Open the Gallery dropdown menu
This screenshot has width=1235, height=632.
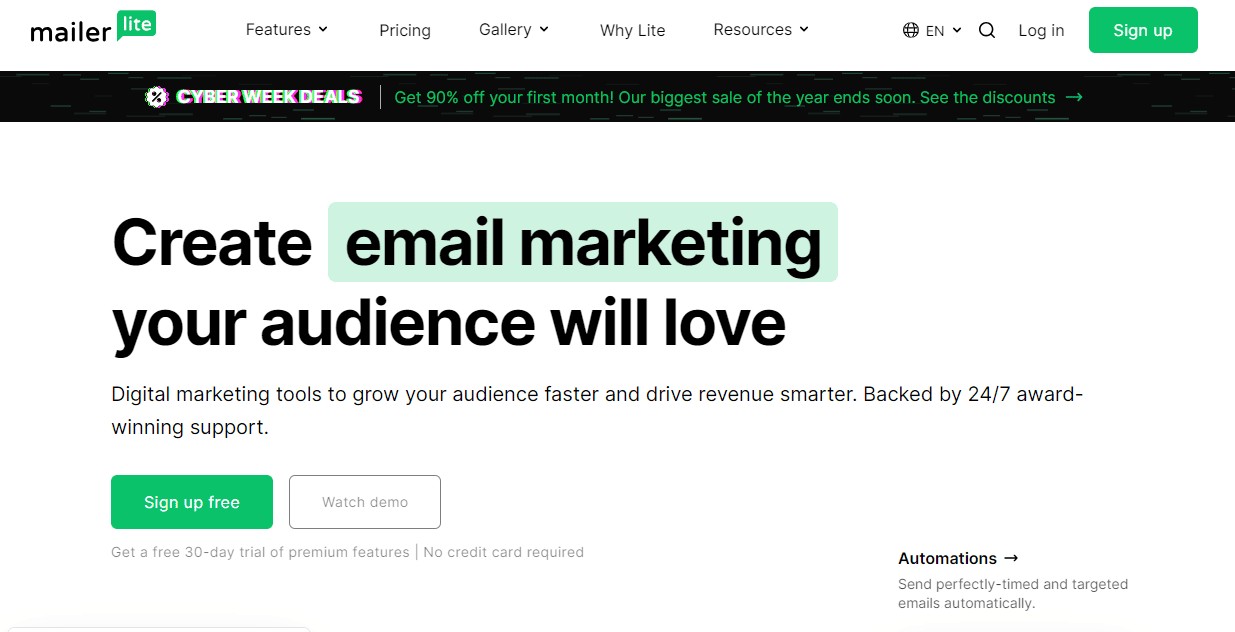pyautogui.click(x=513, y=30)
